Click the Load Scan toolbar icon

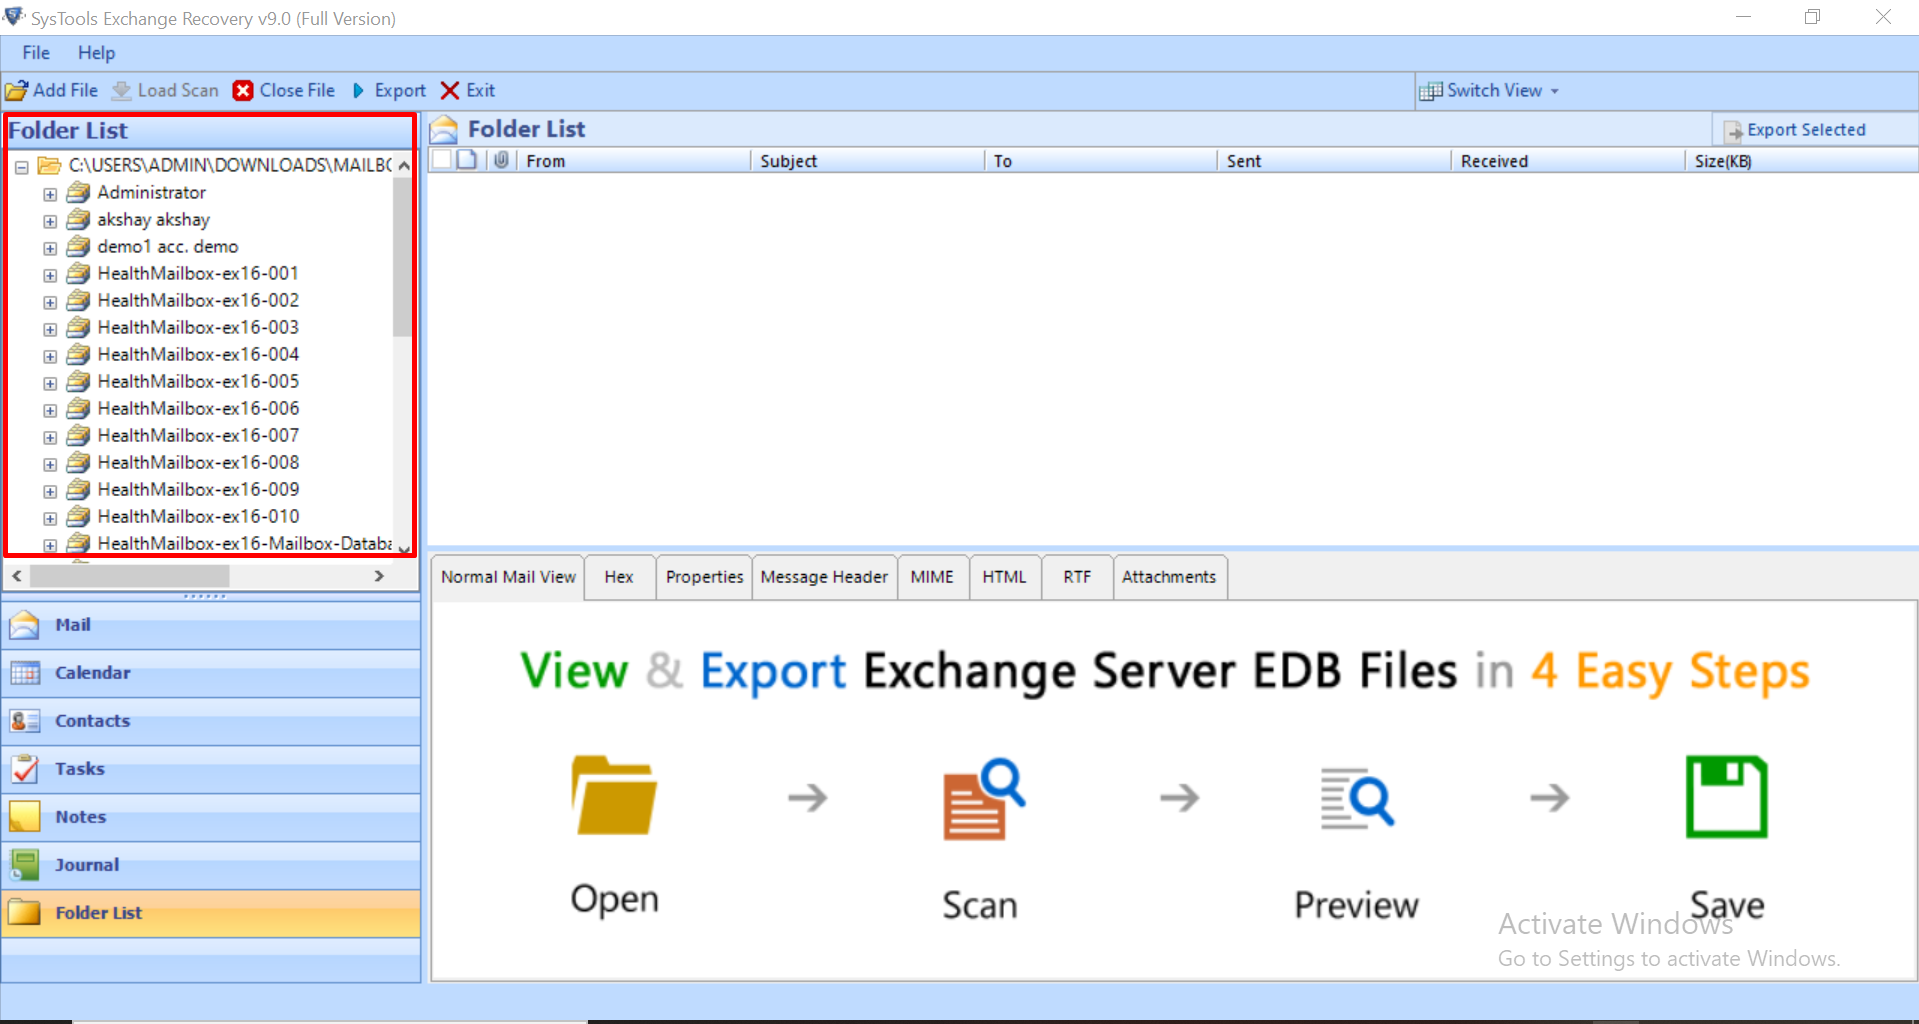tap(121, 91)
